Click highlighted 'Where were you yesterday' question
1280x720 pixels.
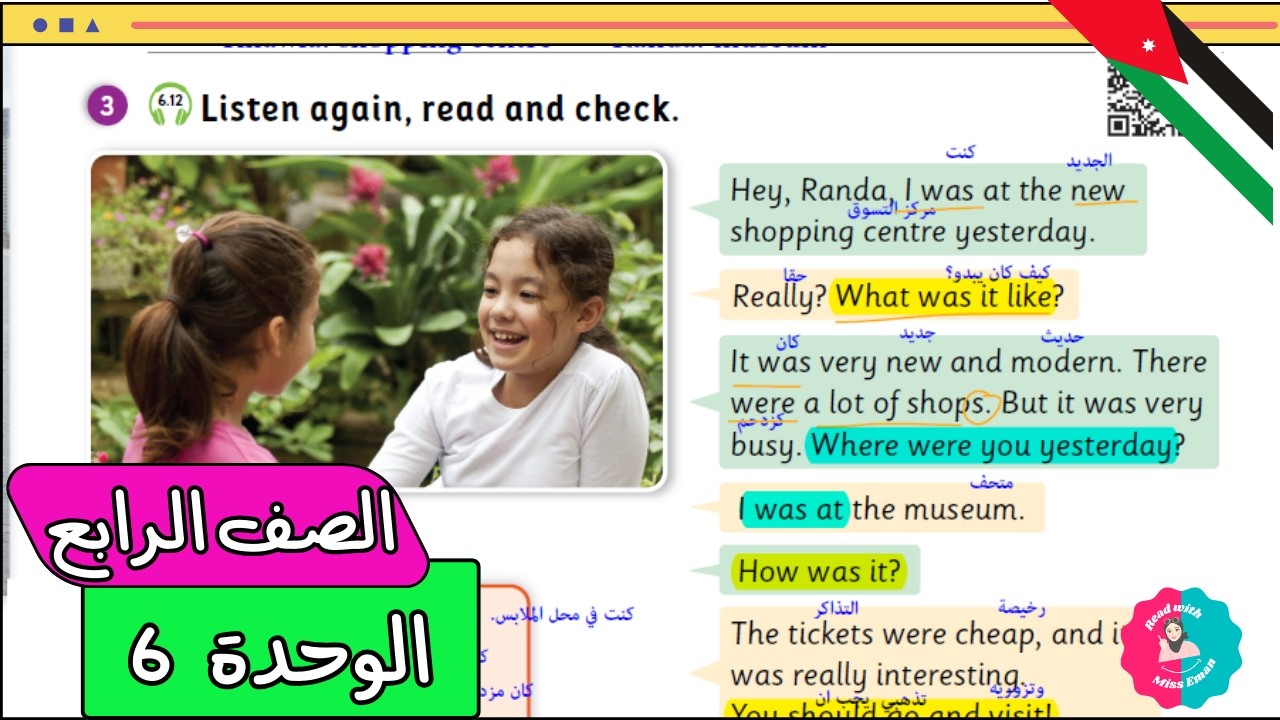point(991,446)
